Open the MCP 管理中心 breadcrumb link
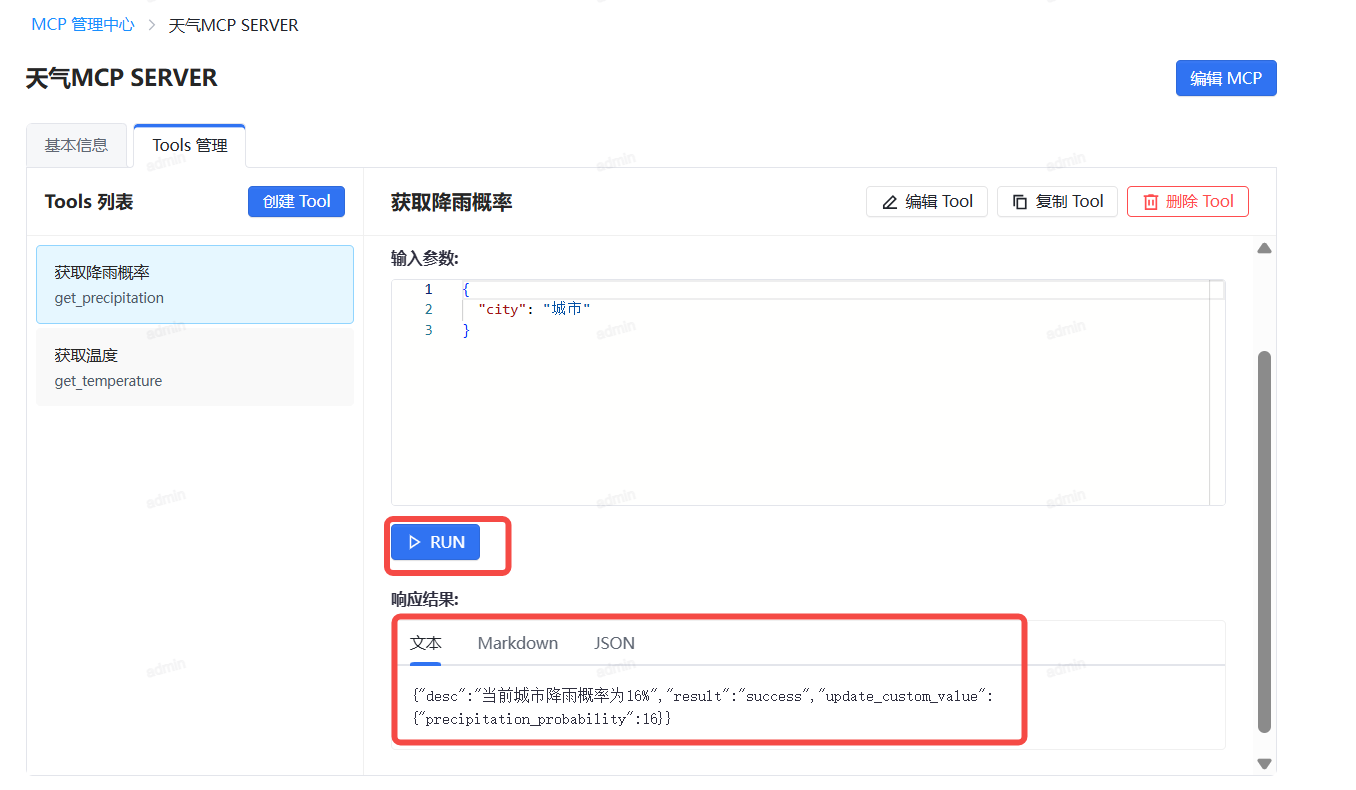Screen dimensions: 1356x790 pyautogui.click(x=83, y=25)
